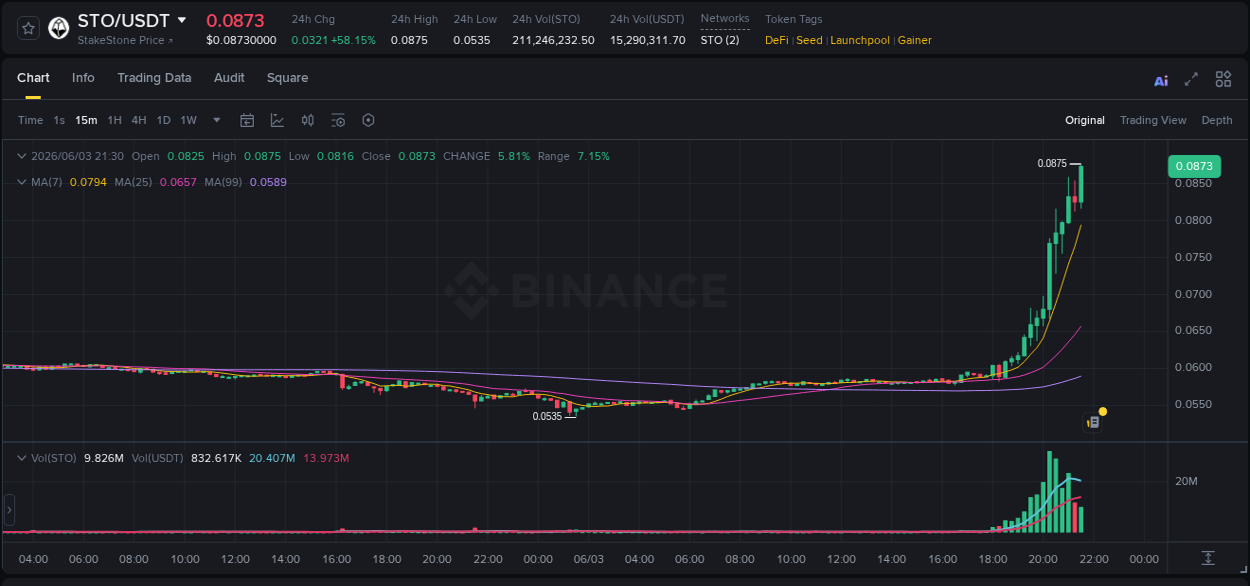The image size is (1250, 586).
Task: Open the STO/USDT pair selector dropdown
Action: pyautogui.click(x=181, y=20)
